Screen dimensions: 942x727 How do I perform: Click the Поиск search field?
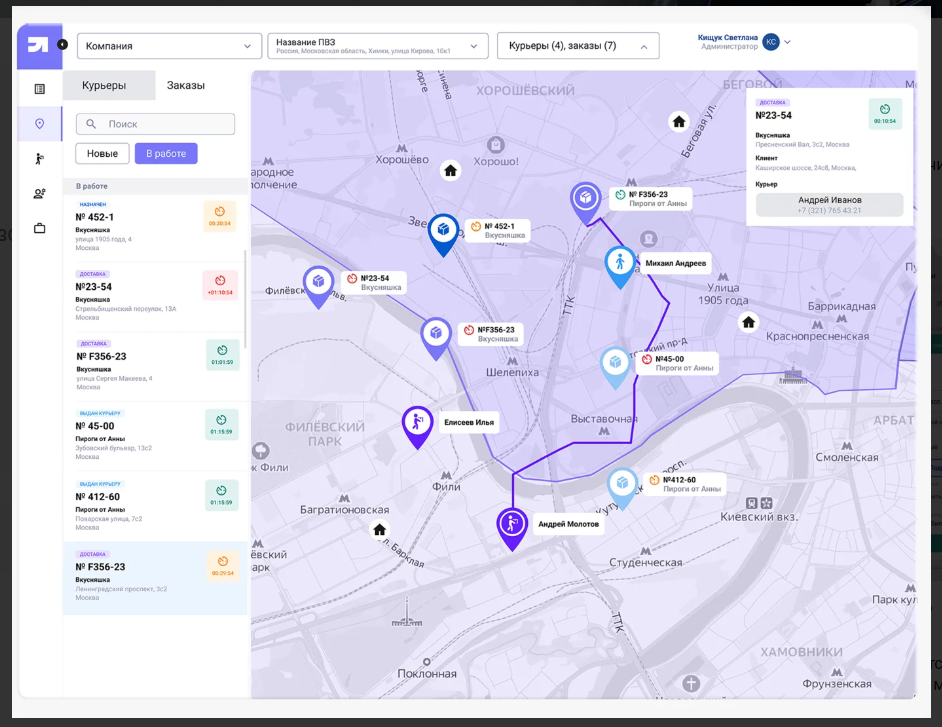155,124
